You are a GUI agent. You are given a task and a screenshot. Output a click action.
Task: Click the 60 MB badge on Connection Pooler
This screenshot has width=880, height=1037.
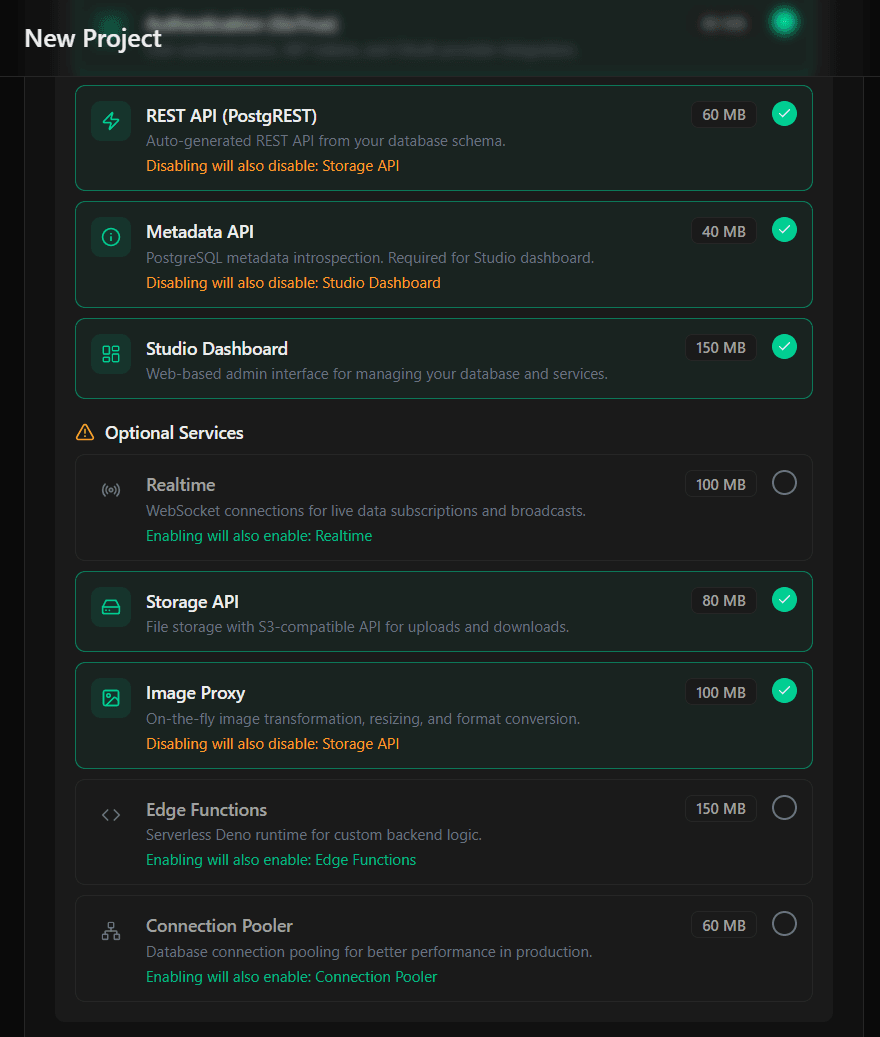(723, 924)
